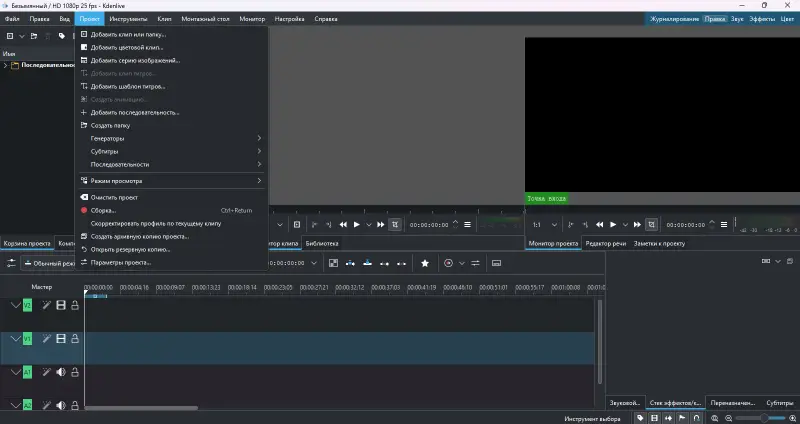Expand the 'Режим просмотра' submenu
800x424 pixels.
pos(171,181)
